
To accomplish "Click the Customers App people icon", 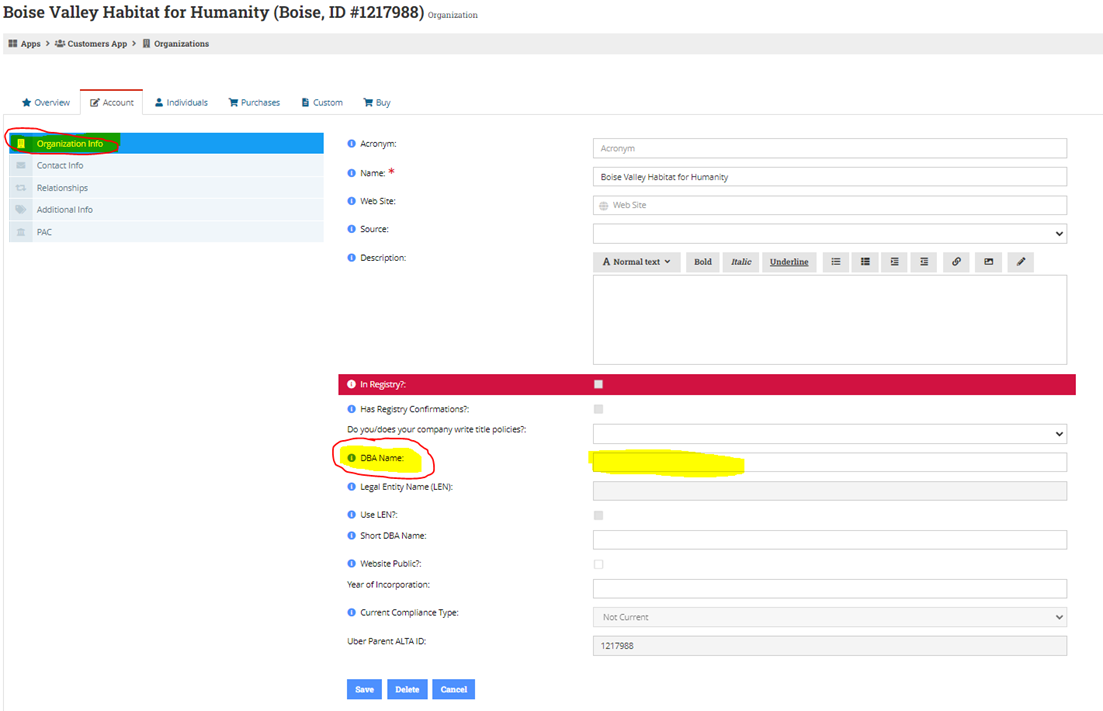I will (60, 44).
